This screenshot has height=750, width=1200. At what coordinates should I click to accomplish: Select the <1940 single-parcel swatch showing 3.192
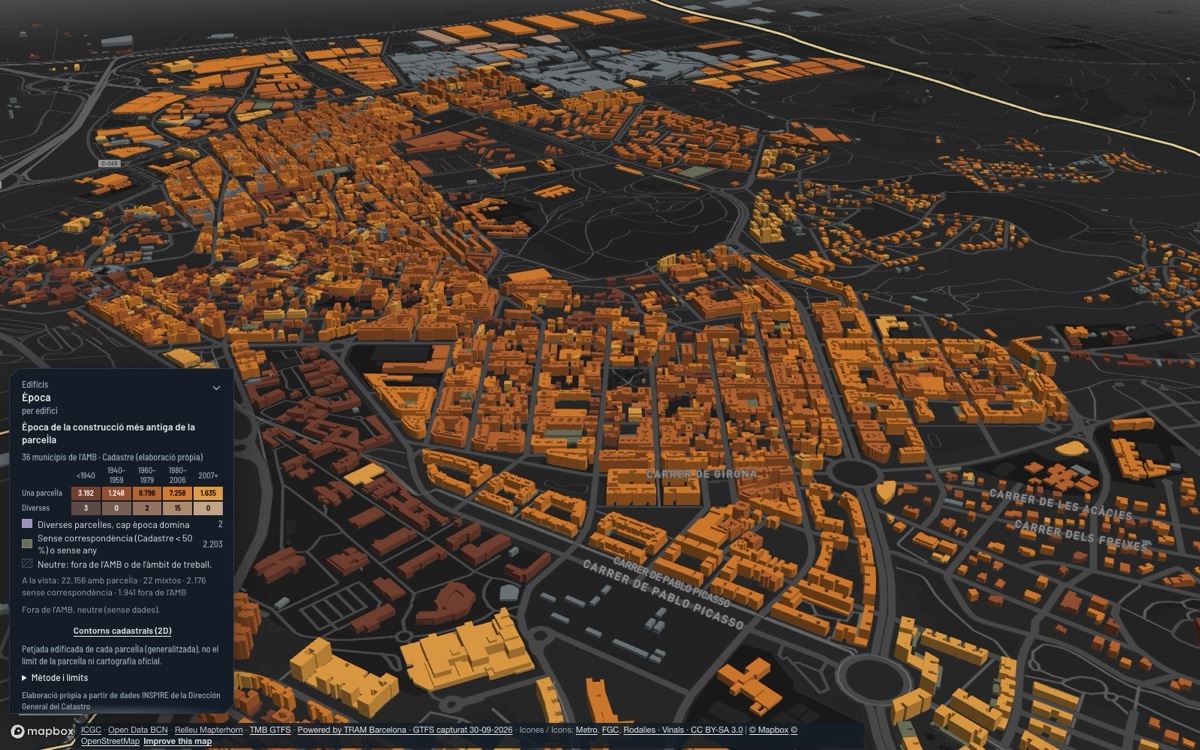(x=87, y=493)
